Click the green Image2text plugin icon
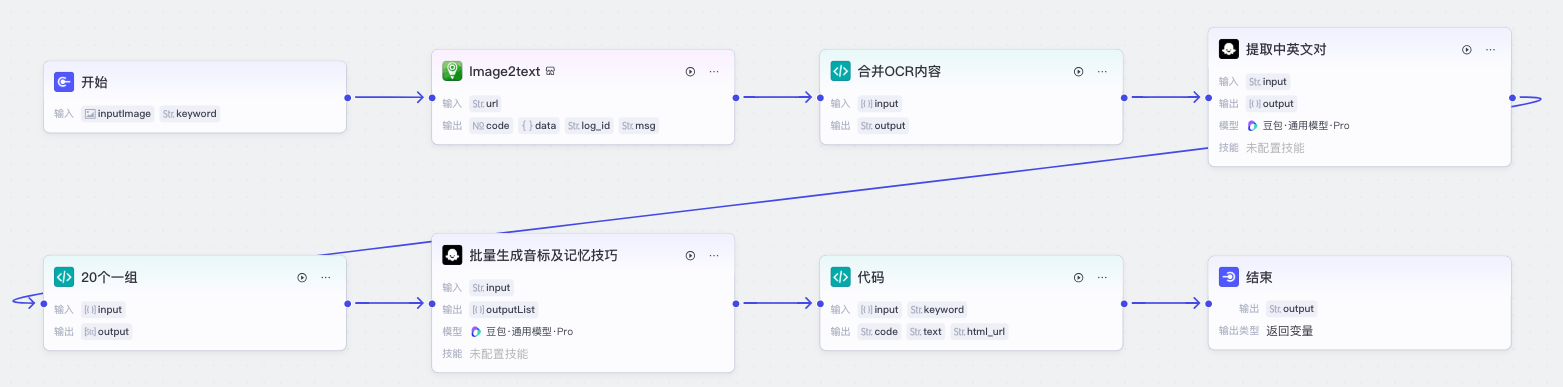The height and width of the screenshot is (387, 1563). pos(452,71)
